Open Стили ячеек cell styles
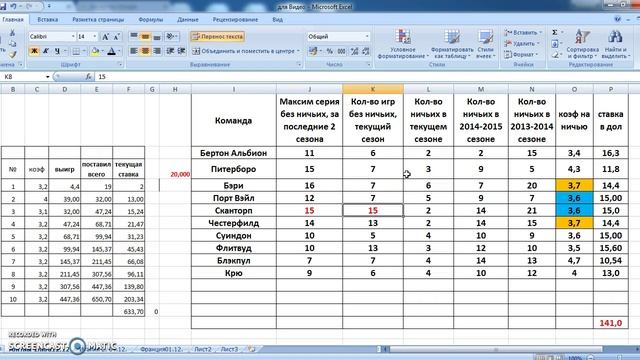 point(486,44)
